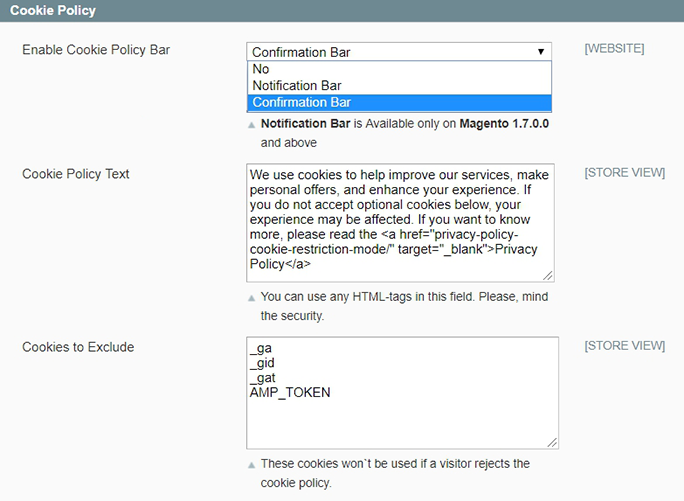Click the AMP_TOKEN line in the exclude list
This screenshot has height=501, width=684.
(290, 393)
